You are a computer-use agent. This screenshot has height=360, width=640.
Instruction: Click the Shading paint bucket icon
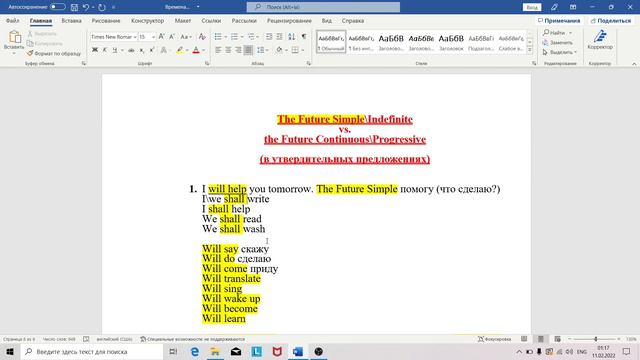[x=279, y=50]
